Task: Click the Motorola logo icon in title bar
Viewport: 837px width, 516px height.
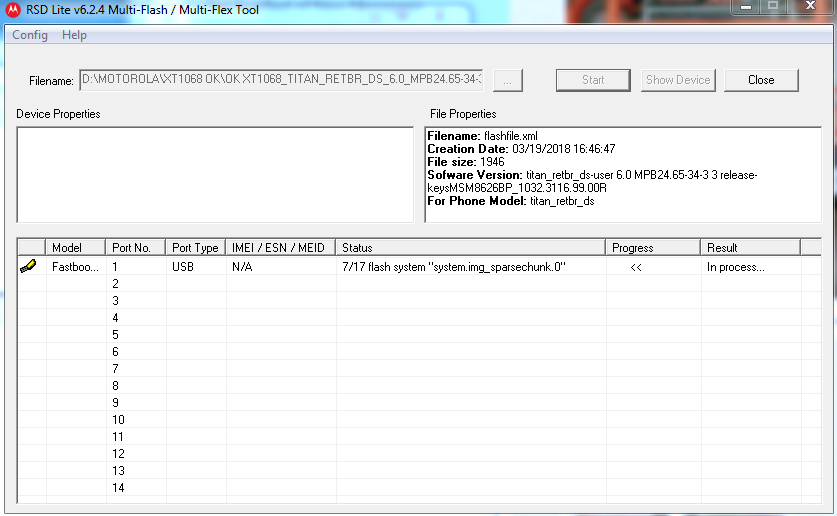Action: (x=13, y=9)
